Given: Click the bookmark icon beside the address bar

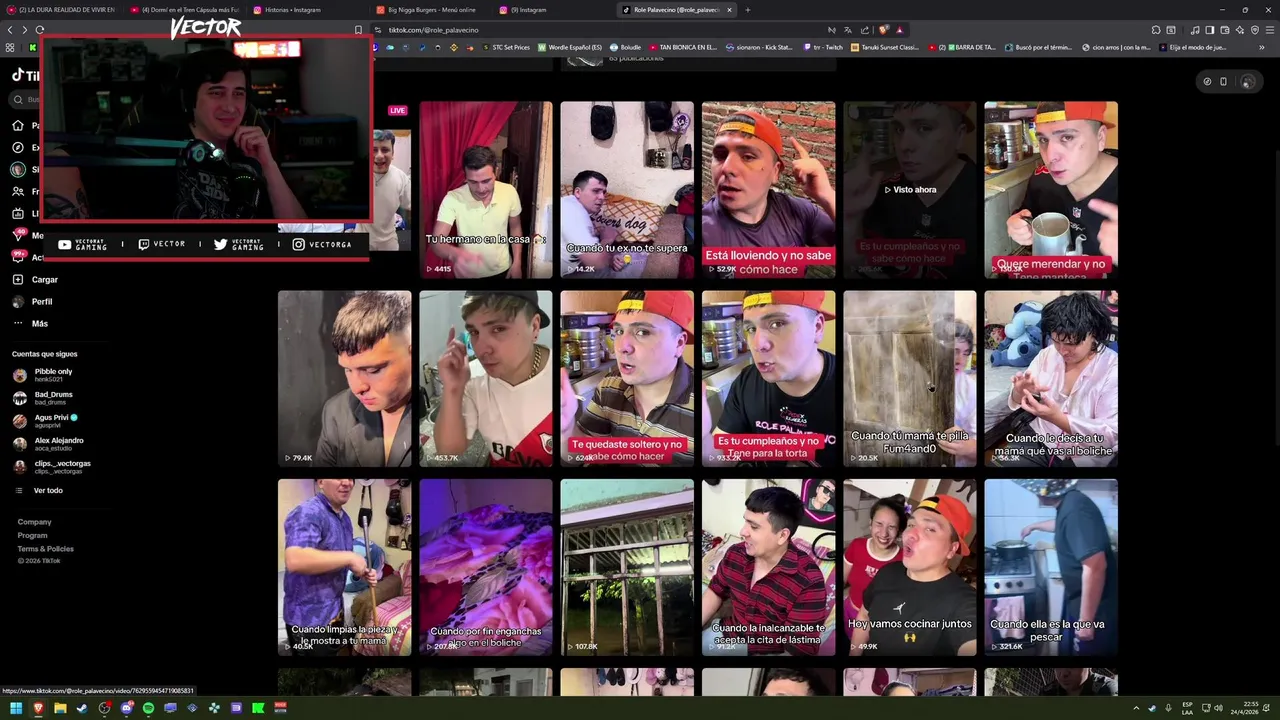Looking at the screenshot, I should [x=358, y=30].
